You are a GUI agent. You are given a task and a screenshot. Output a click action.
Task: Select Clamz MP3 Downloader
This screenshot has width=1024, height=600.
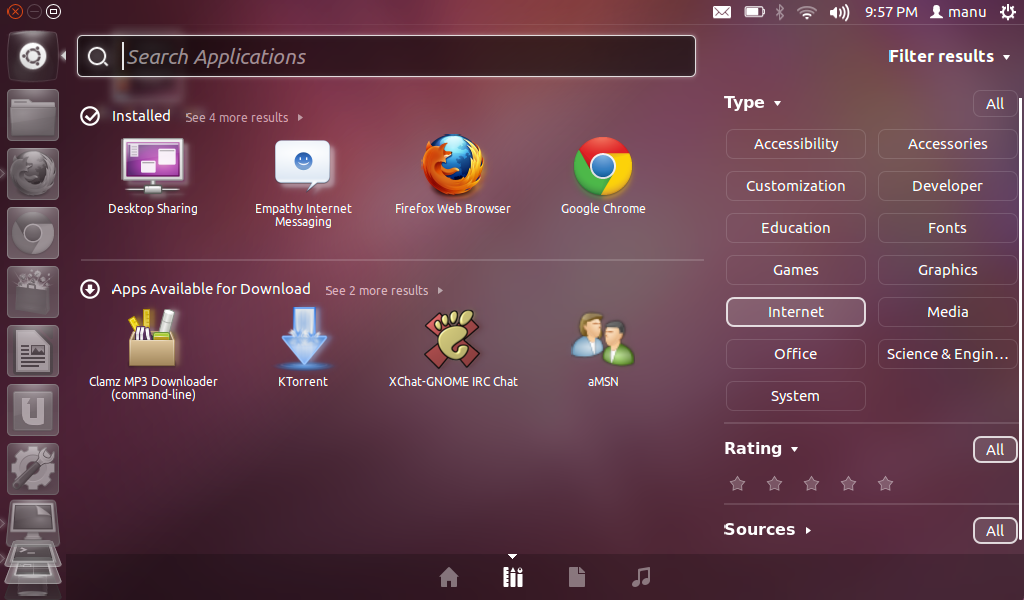(x=152, y=340)
